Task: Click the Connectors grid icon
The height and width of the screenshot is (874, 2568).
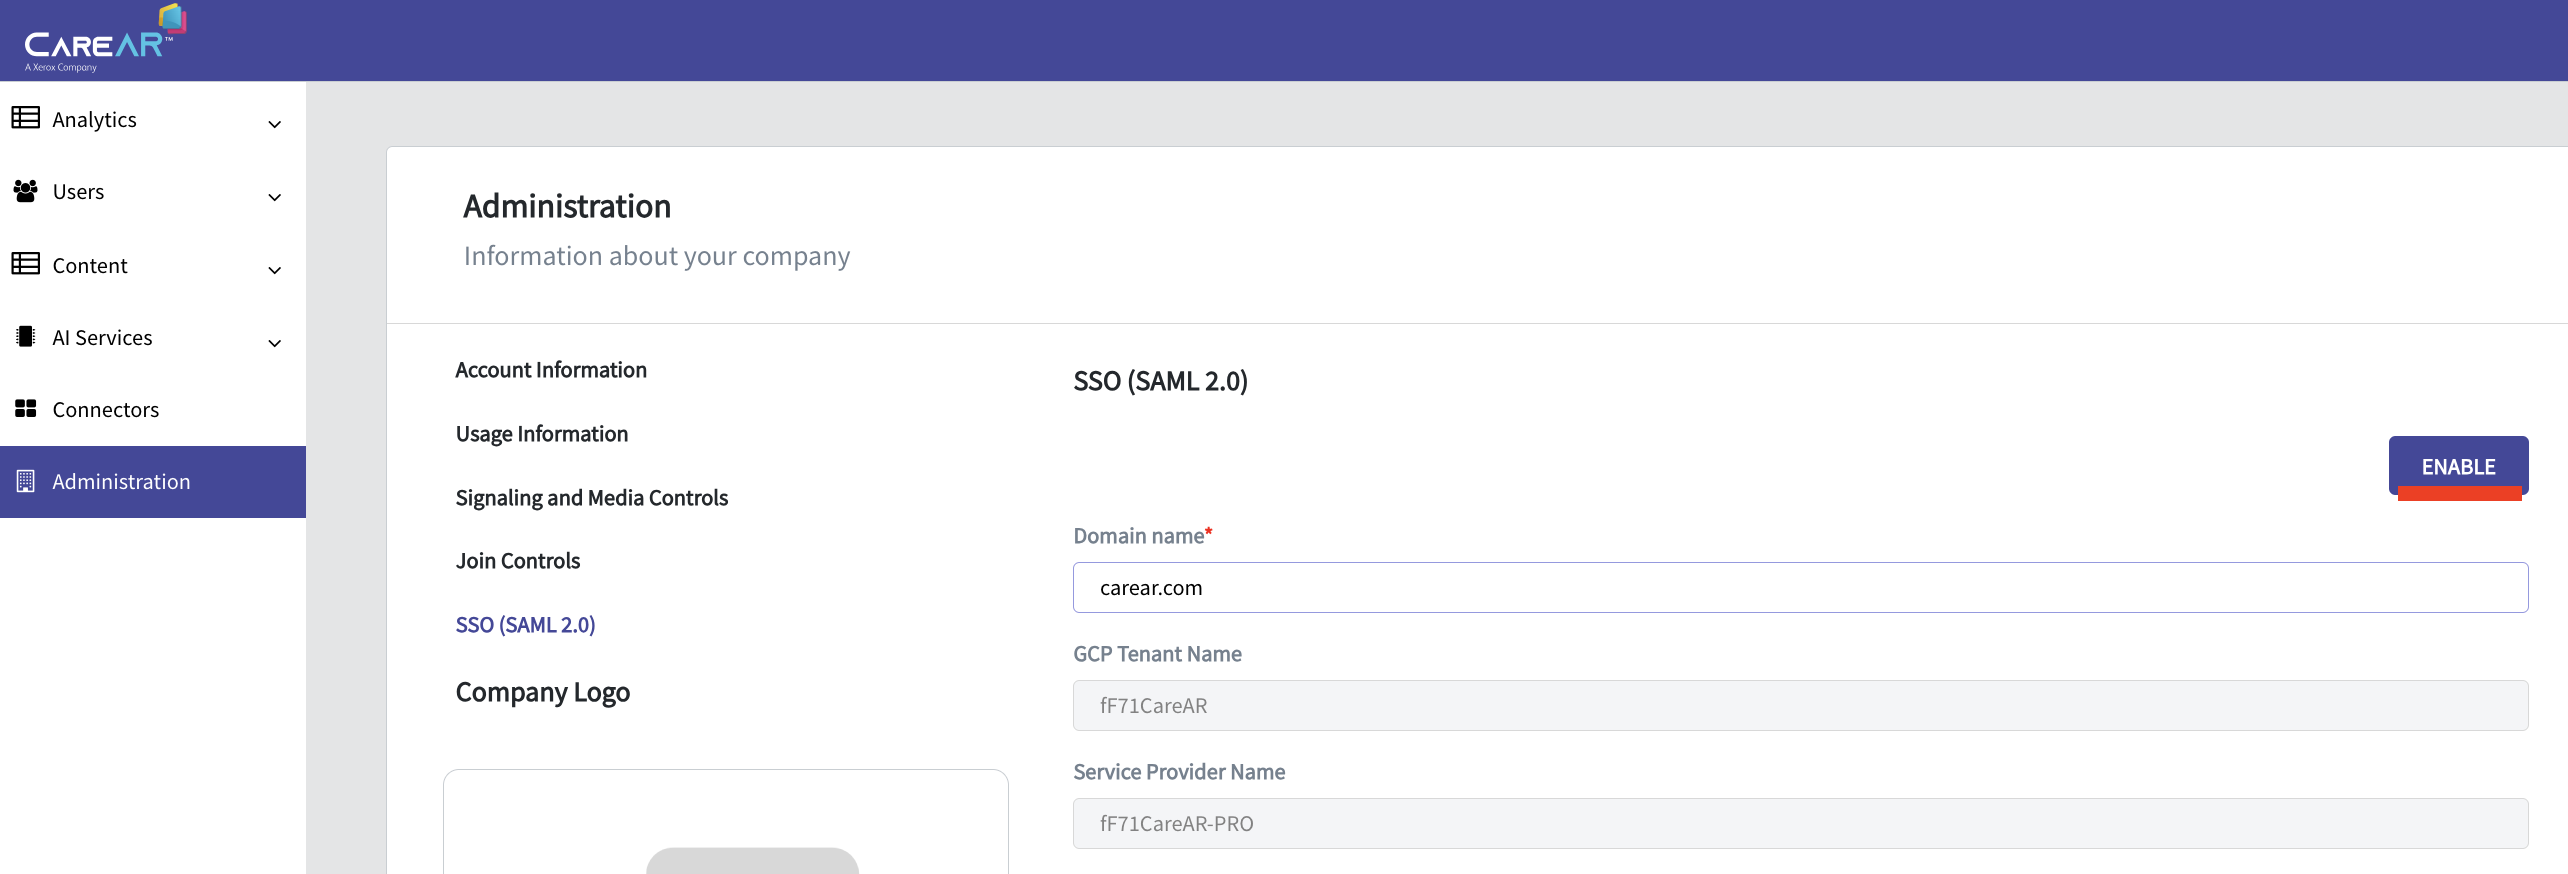Action: (x=26, y=409)
